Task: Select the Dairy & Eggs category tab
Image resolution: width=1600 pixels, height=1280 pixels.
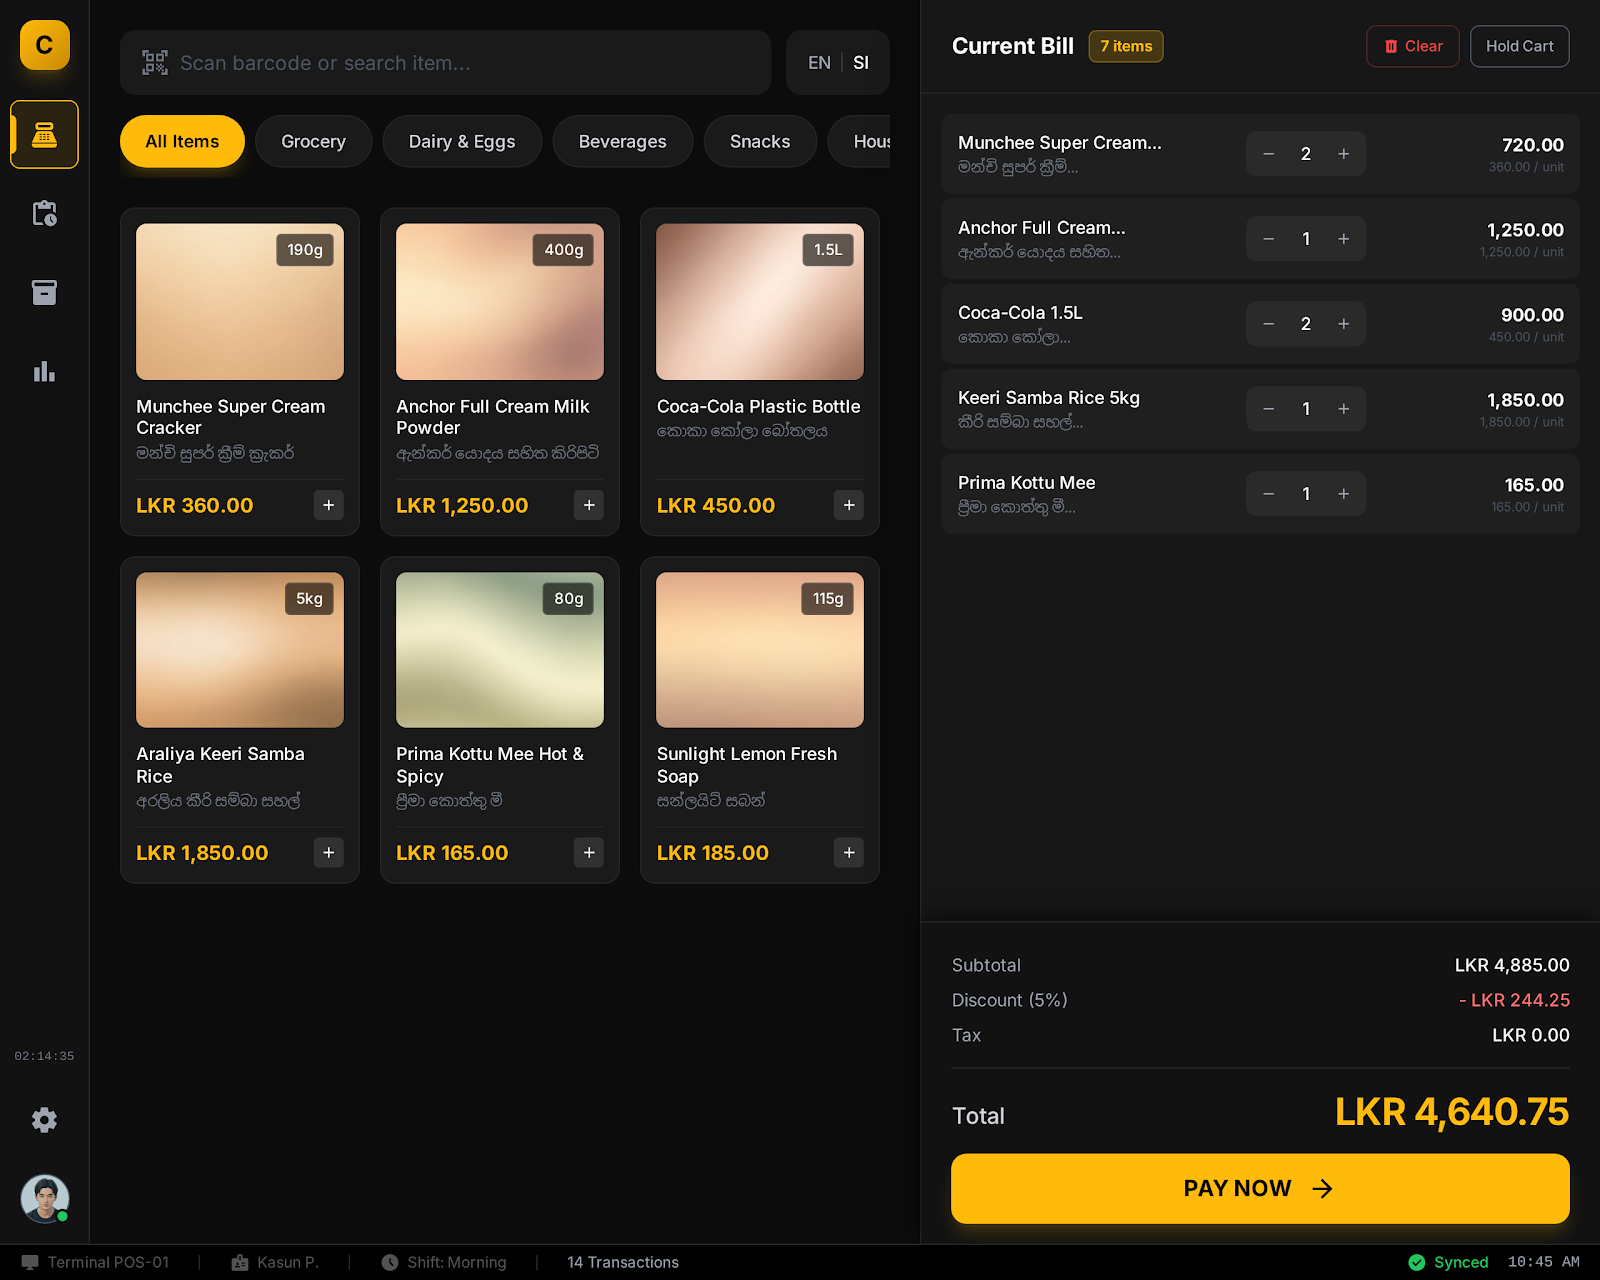Action: tap(461, 142)
